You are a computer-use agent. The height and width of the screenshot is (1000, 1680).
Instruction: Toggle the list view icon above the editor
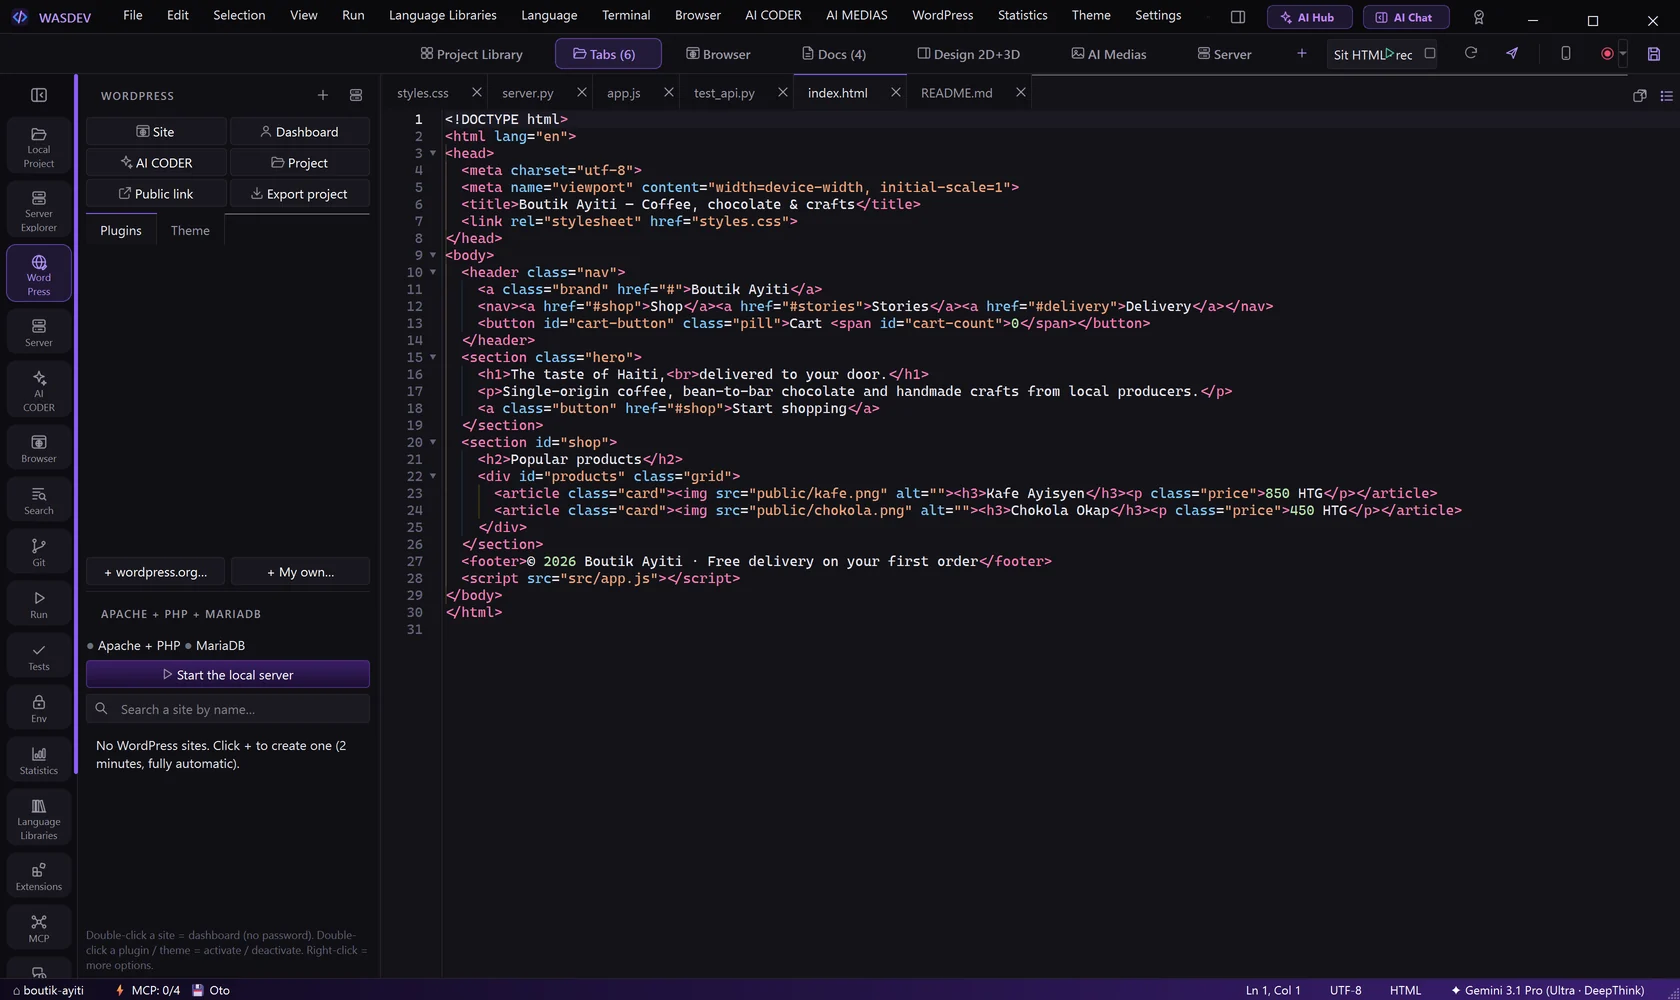[x=1666, y=95]
